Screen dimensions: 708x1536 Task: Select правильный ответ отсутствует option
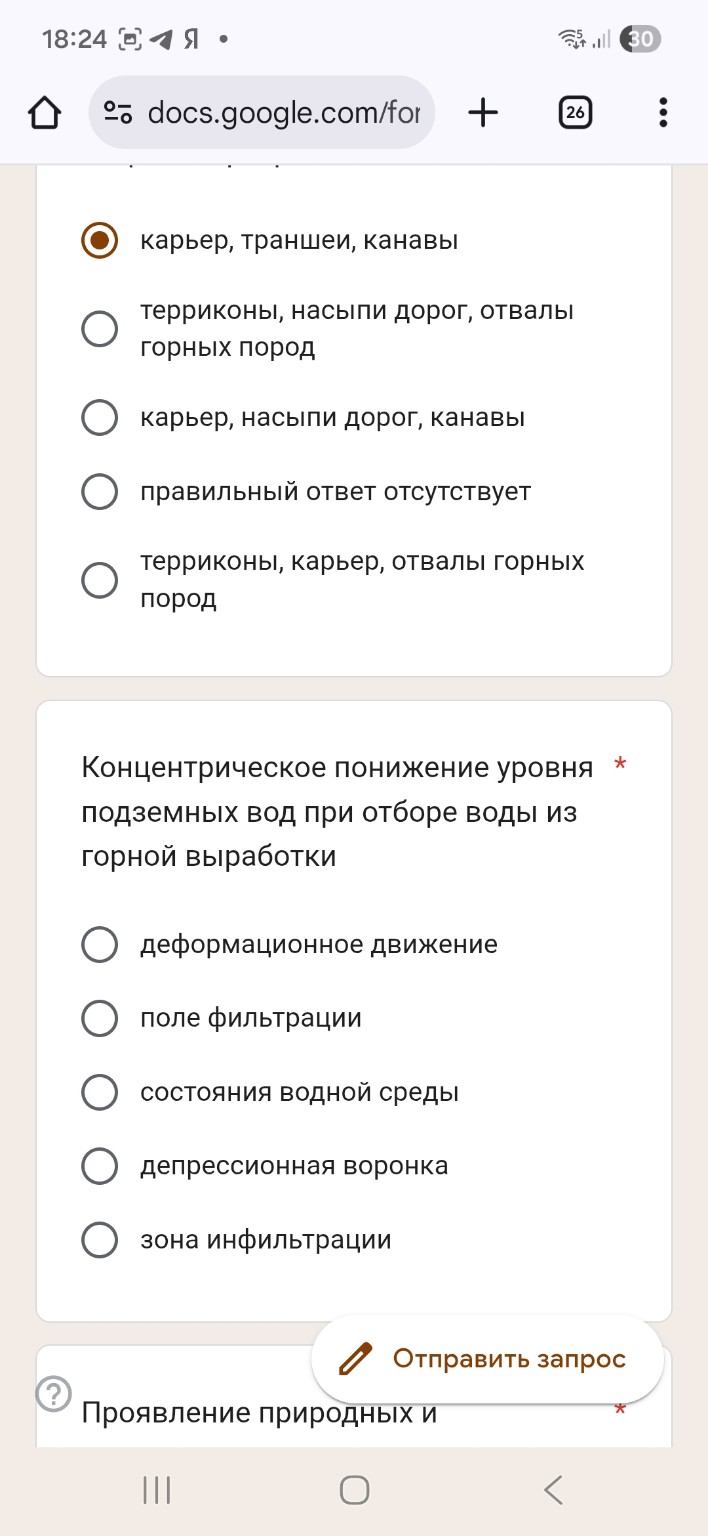click(x=100, y=491)
